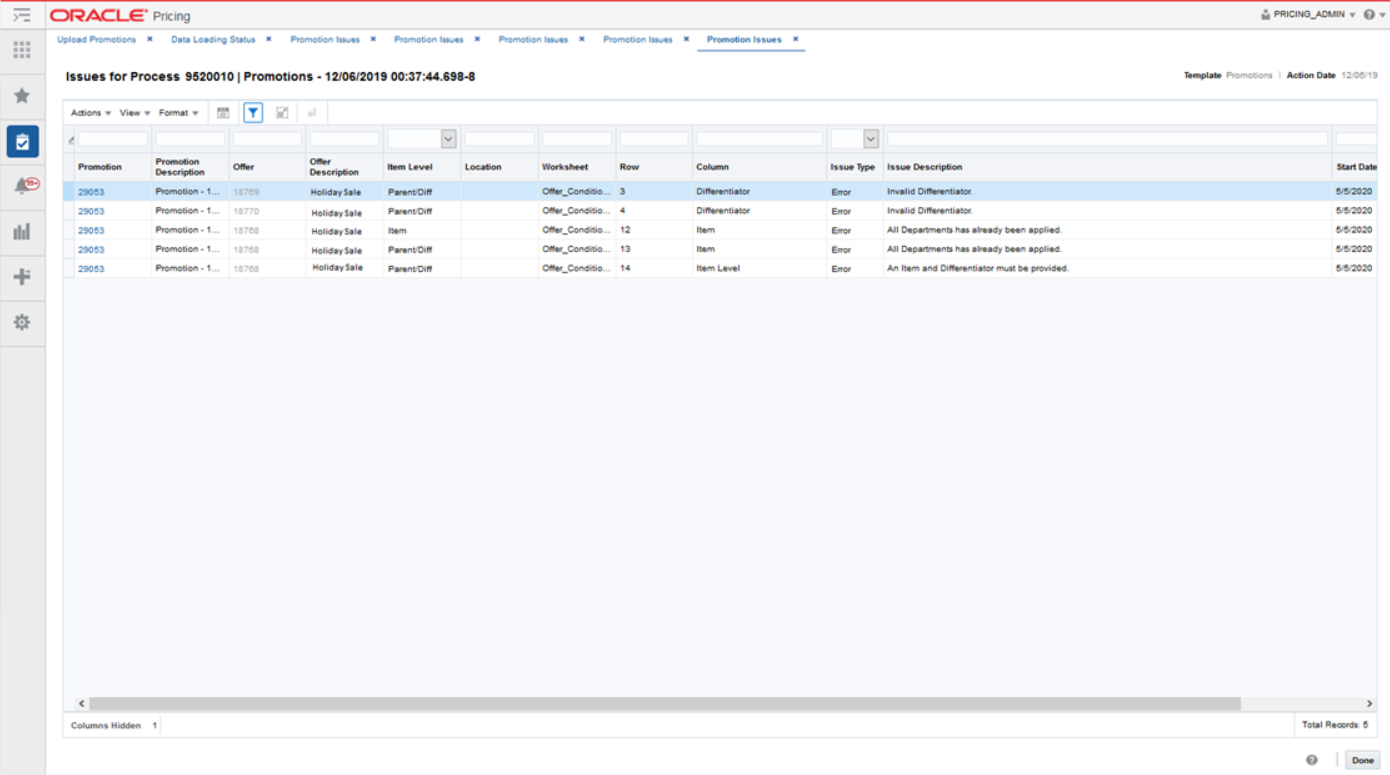The image size is (1390, 775).
Task: Click the help icon in the header
Action: (x=1369, y=15)
